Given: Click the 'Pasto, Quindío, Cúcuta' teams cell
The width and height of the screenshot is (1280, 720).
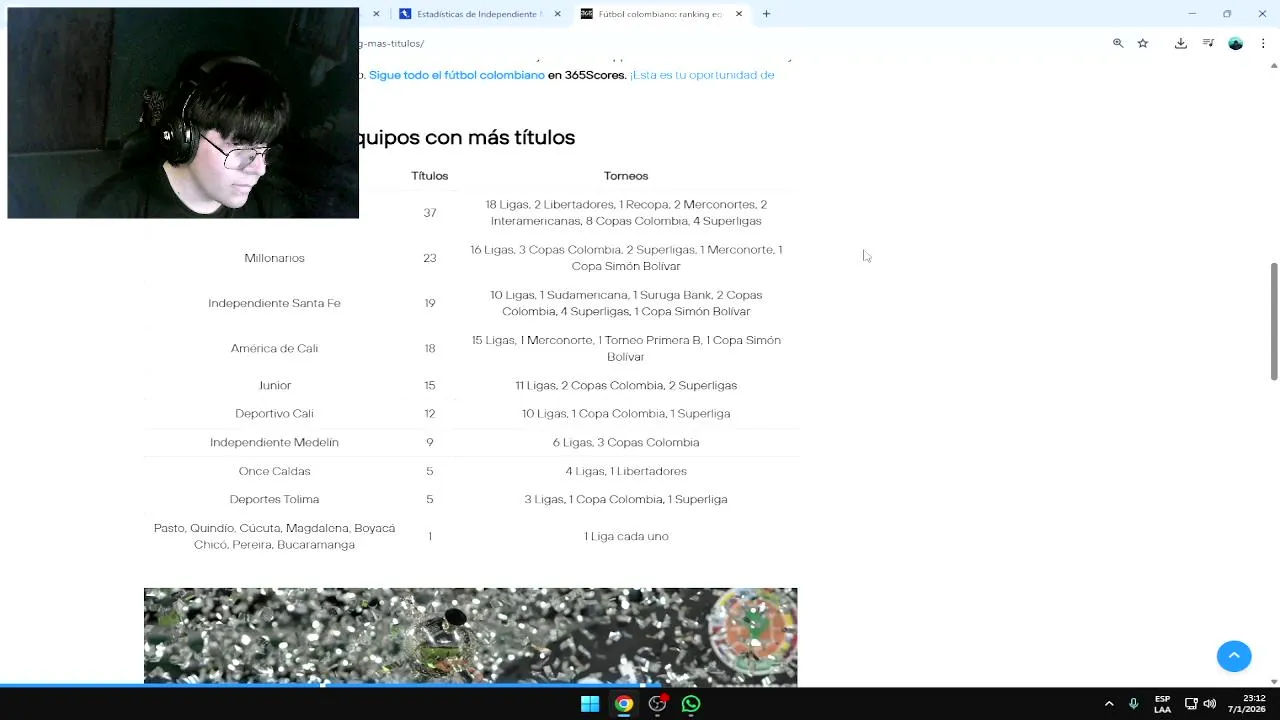Looking at the screenshot, I should pyautogui.click(x=274, y=536).
